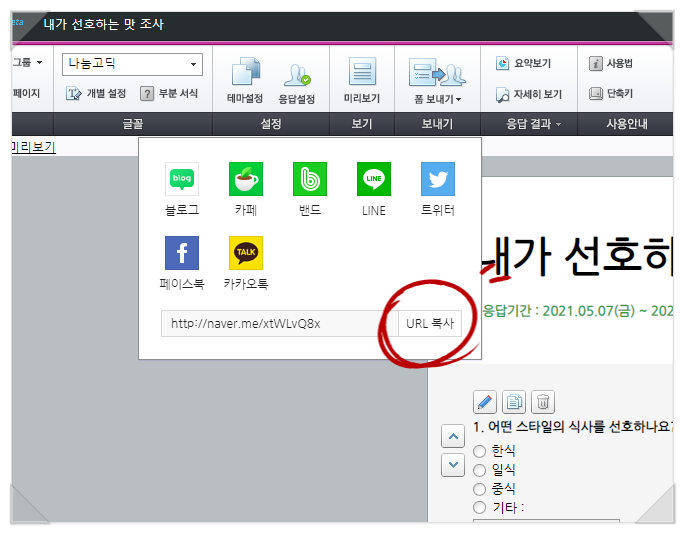685x534 pixels.
Task: Click the naver.me short URL field
Action: tap(280, 323)
